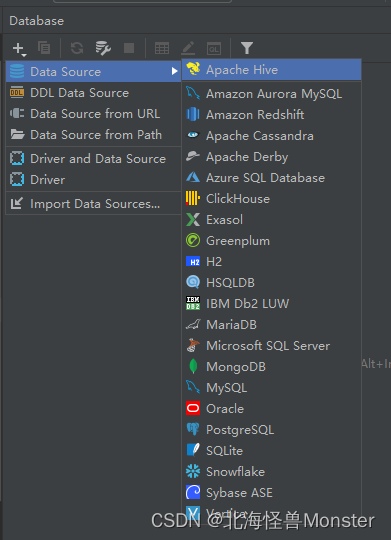Select SQLite data source
Viewport: 391px width, 540px height.
(x=271, y=451)
